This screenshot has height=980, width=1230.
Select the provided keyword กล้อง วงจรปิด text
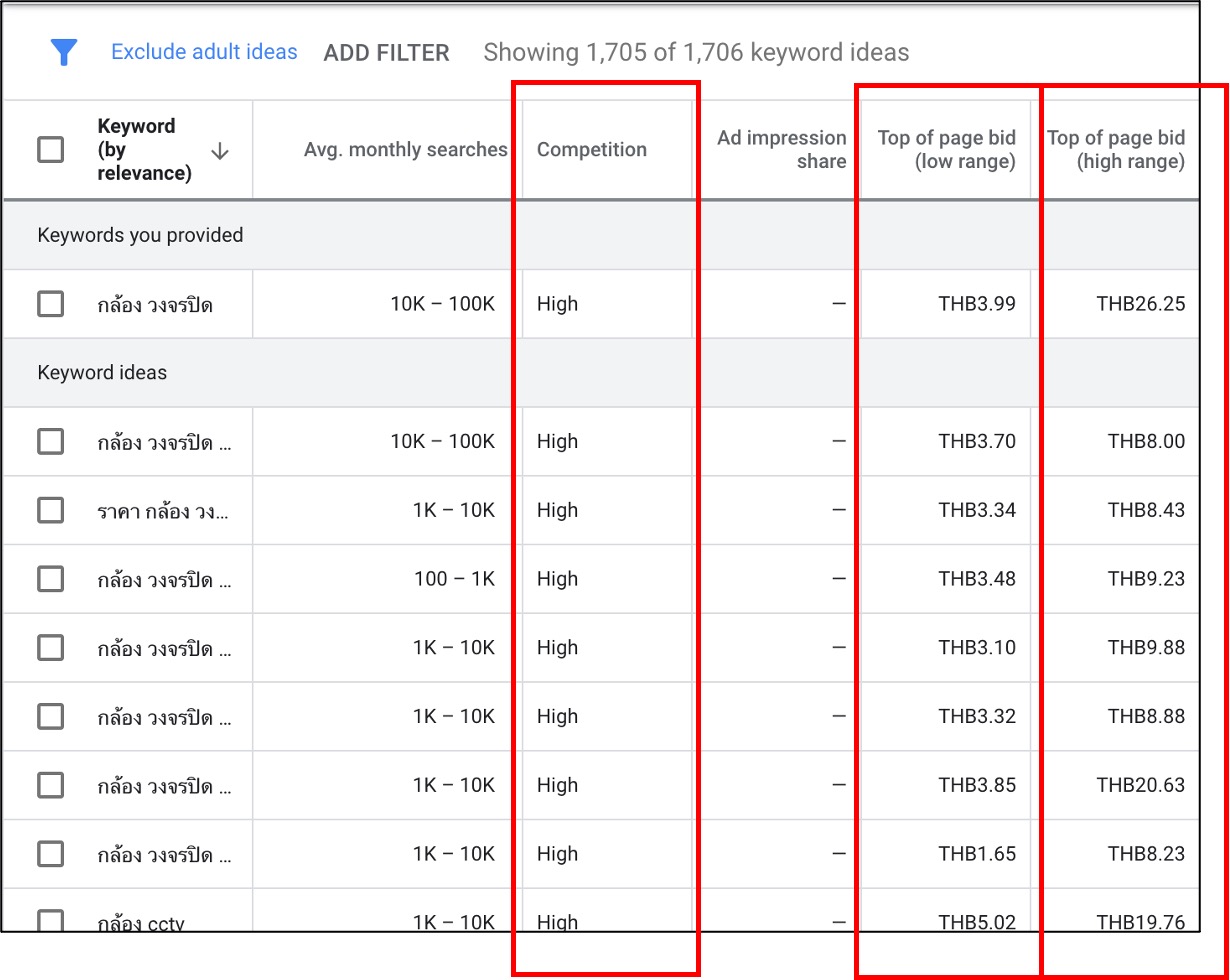pyautogui.click(x=155, y=304)
